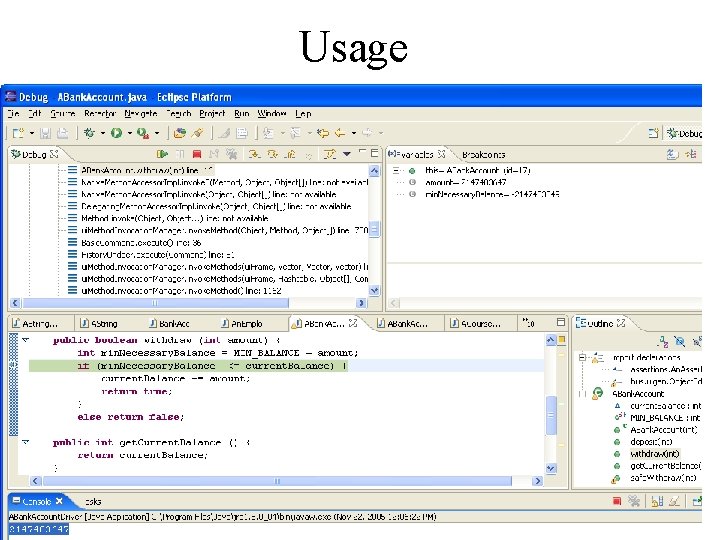Collapse the withdraw method fold marker
720x540 pixels.
26,340
